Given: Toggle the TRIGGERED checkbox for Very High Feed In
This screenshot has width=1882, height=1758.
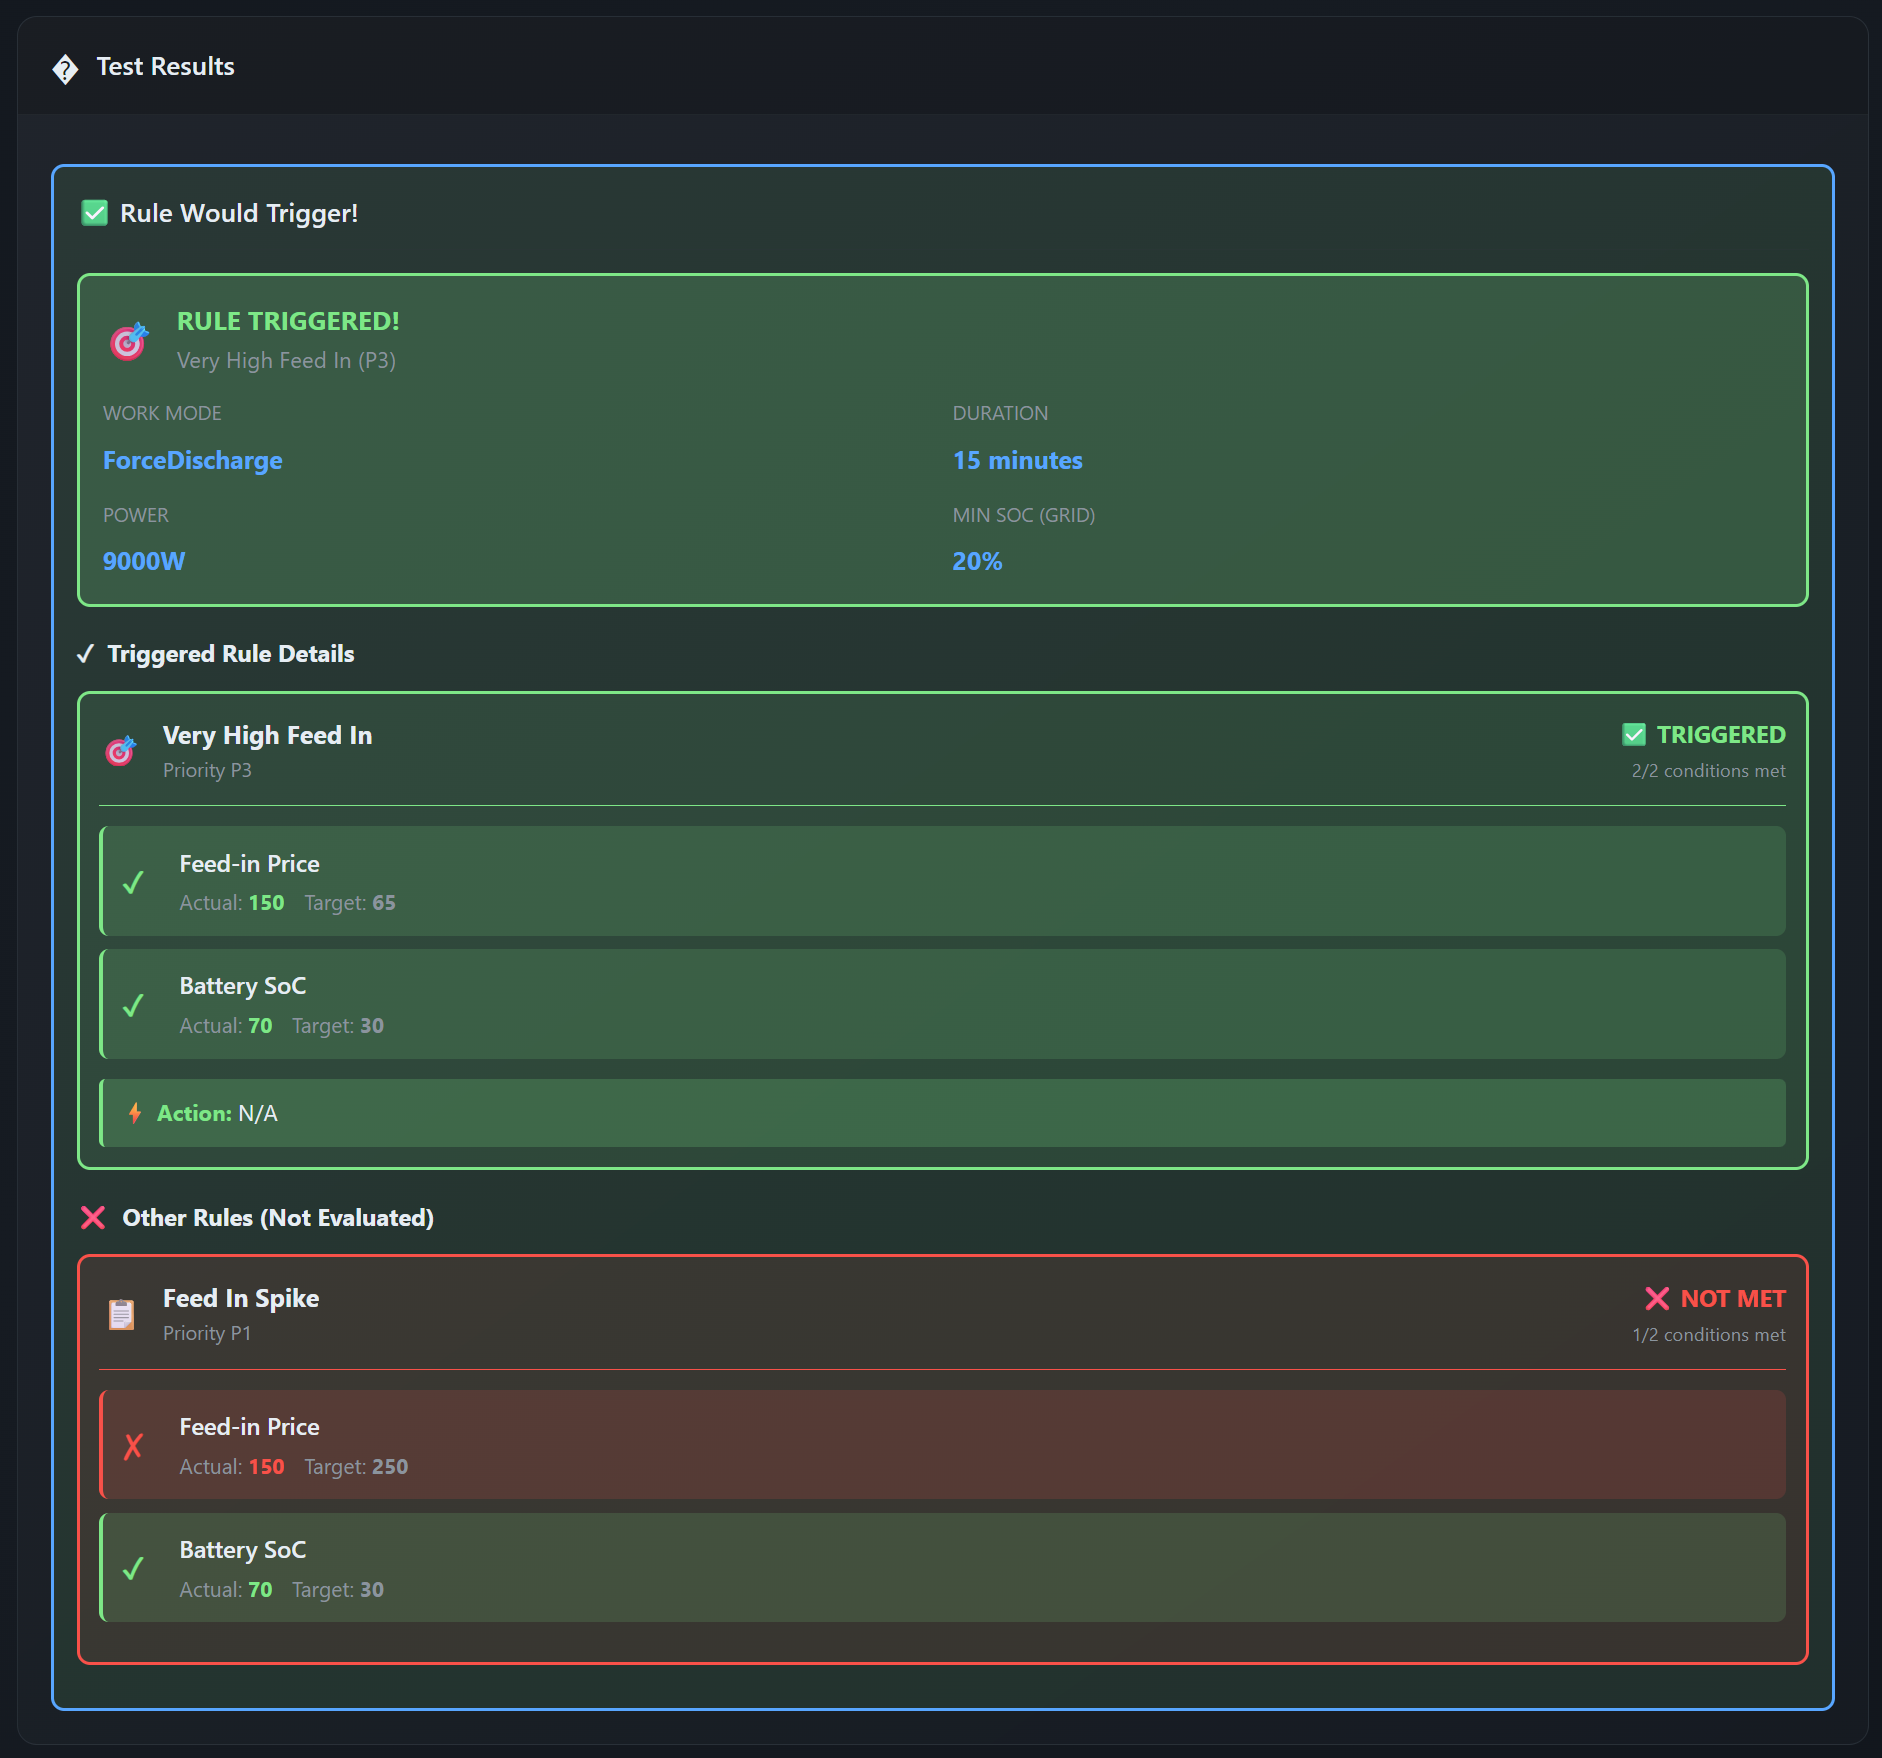Looking at the screenshot, I should [1634, 734].
